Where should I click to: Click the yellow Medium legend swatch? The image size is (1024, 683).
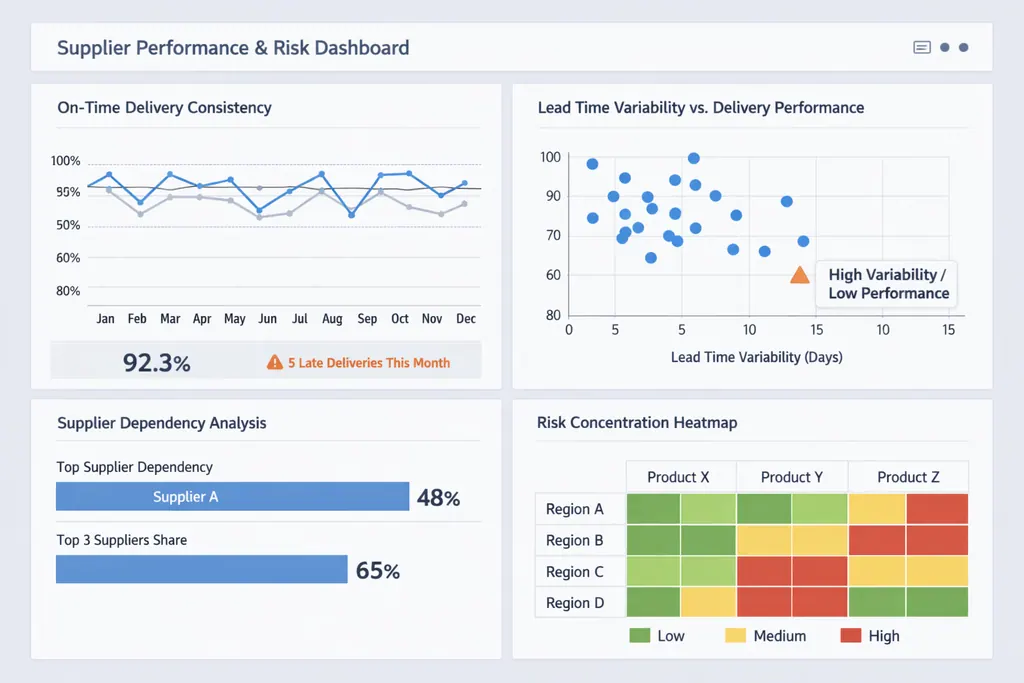point(735,635)
